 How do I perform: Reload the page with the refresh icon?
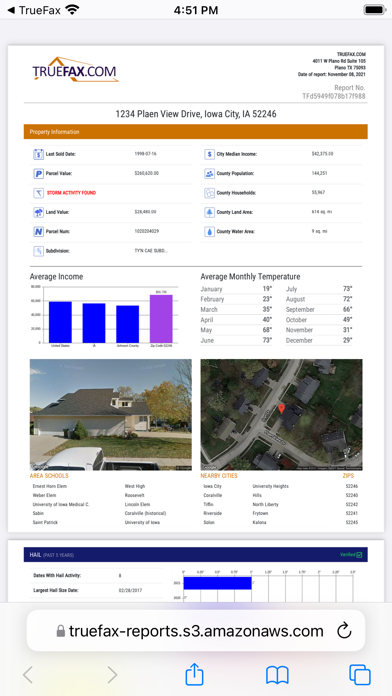point(344,631)
